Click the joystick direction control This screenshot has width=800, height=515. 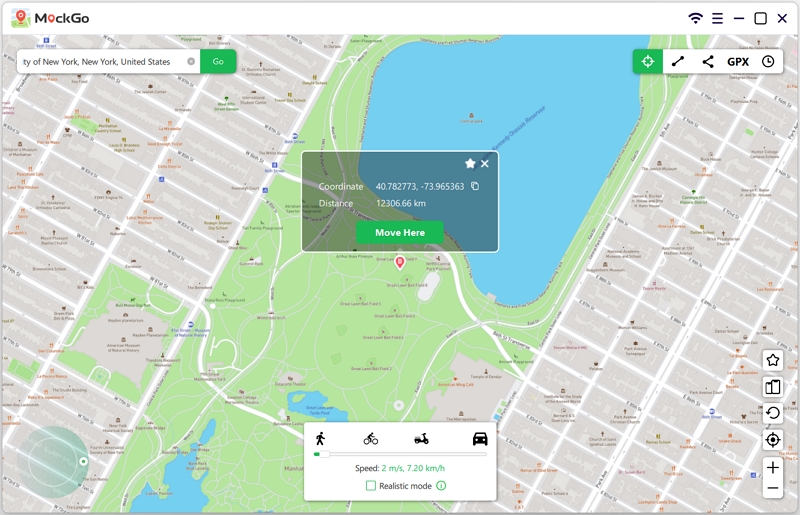(x=53, y=461)
